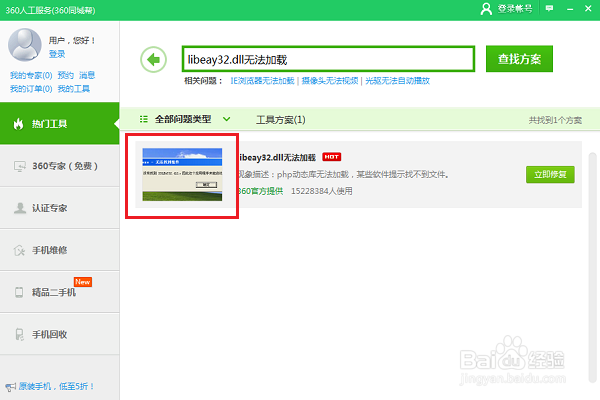Click related question 光驱无法自动播放

(x=398, y=81)
